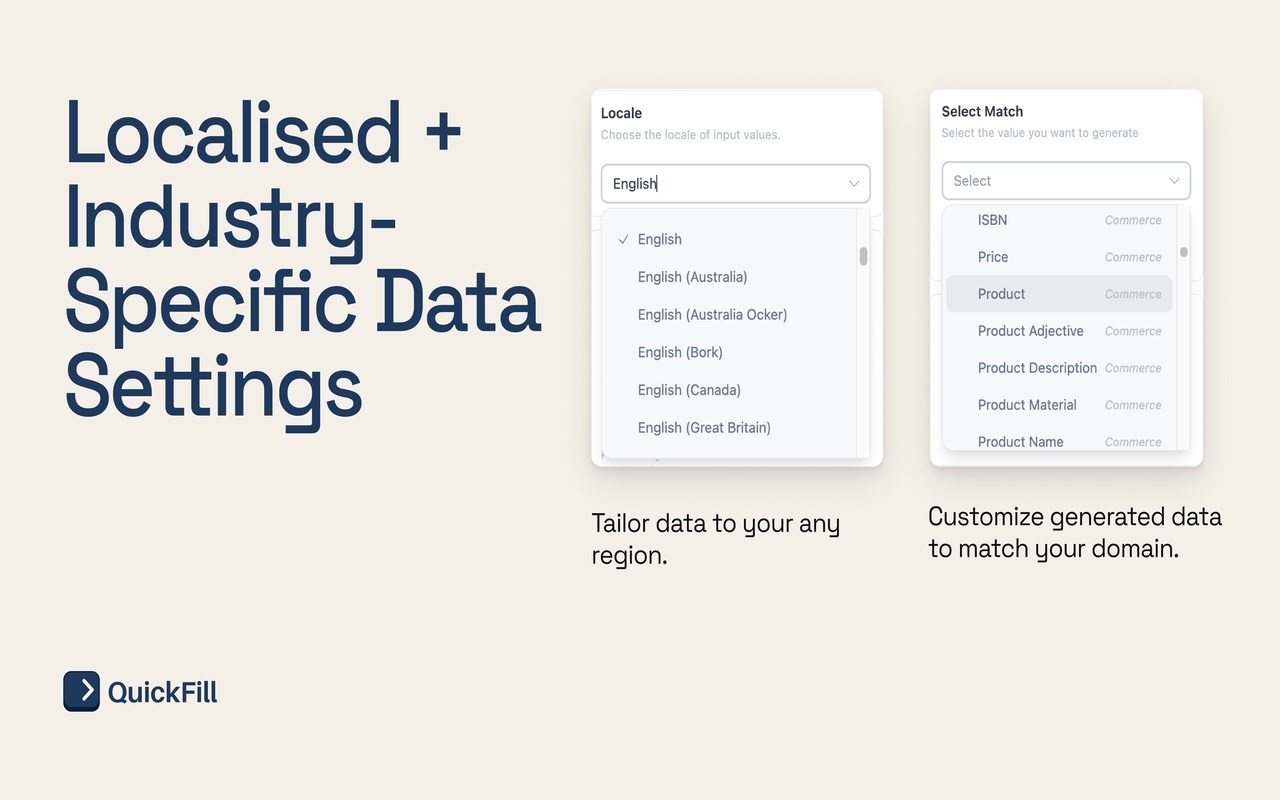Choose Price from Commerce options
This screenshot has height=800, width=1280.
[x=993, y=257]
